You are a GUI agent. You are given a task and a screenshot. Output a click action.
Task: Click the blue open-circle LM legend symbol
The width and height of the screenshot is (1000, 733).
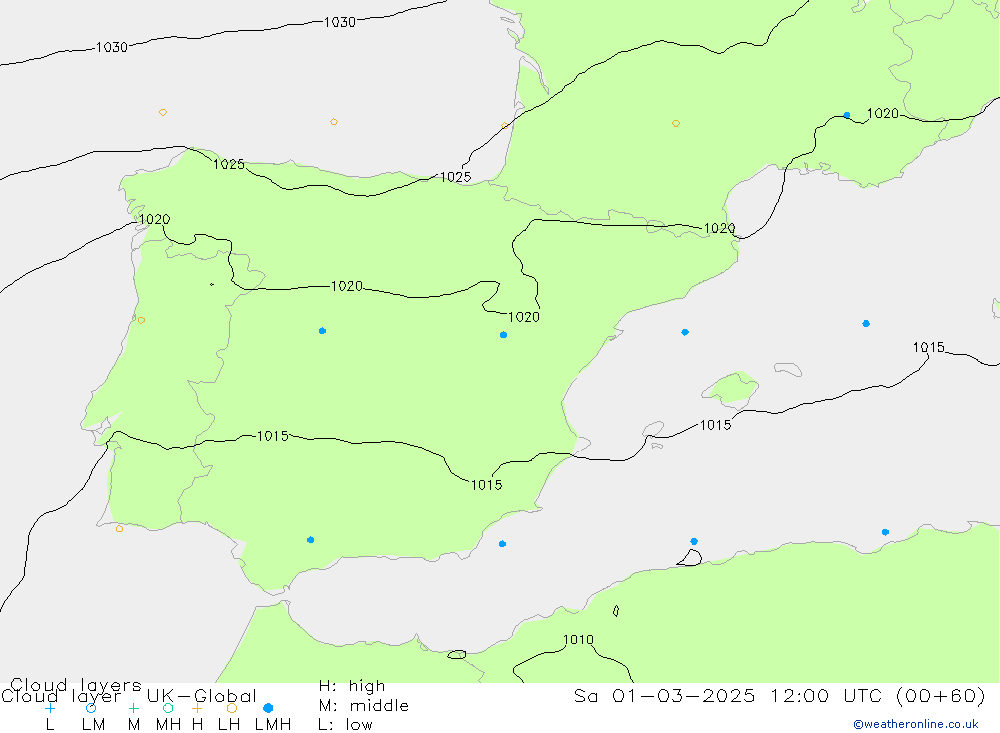[x=91, y=708]
